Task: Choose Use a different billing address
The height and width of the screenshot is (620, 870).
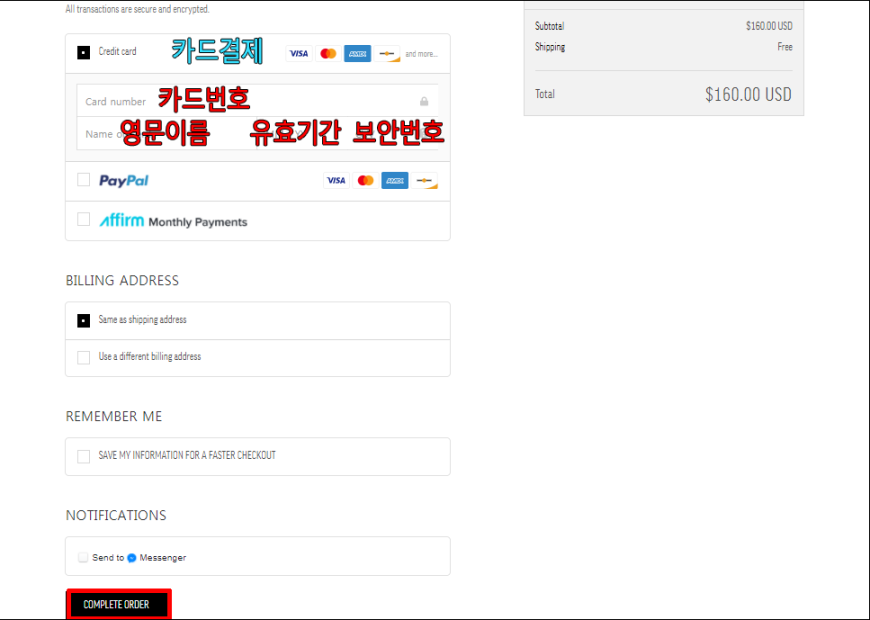Action: click(83, 357)
